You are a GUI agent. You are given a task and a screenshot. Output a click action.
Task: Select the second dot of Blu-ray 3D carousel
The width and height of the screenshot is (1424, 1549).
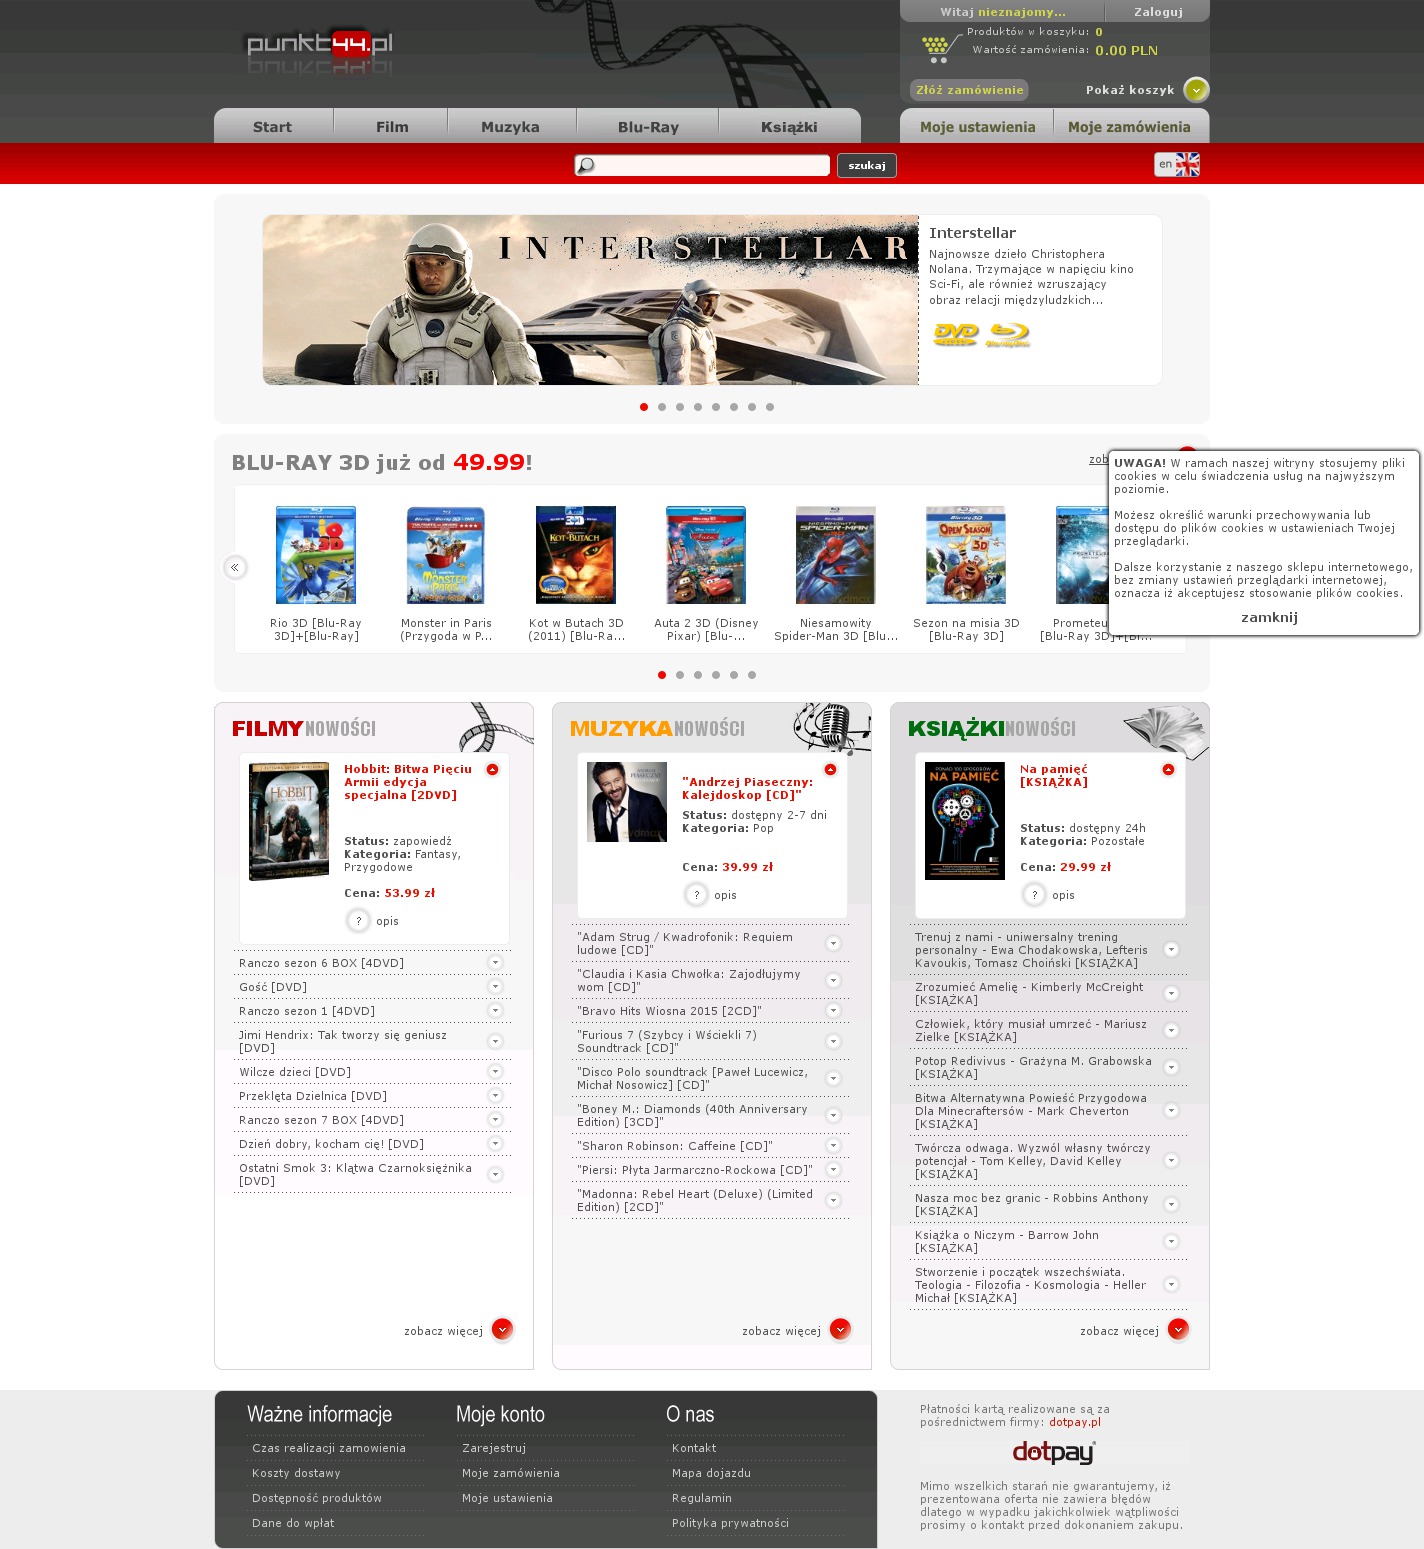pos(680,675)
